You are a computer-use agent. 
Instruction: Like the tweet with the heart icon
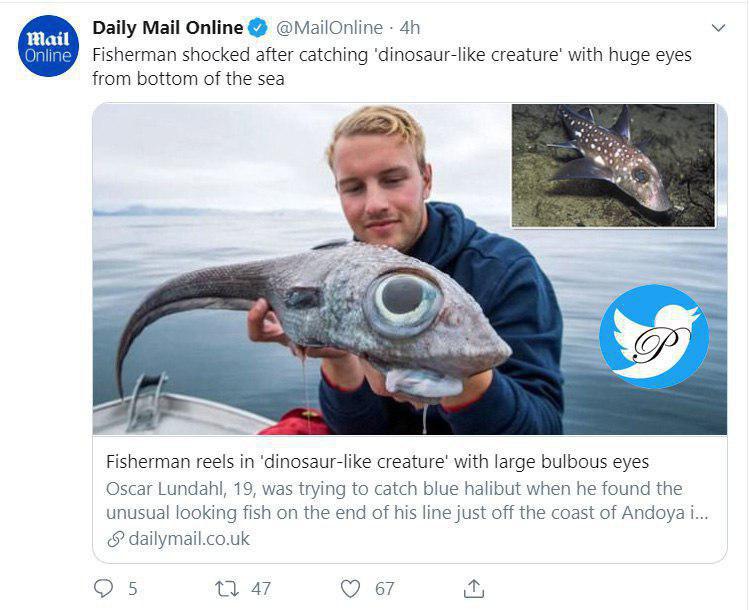click(350, 589)
